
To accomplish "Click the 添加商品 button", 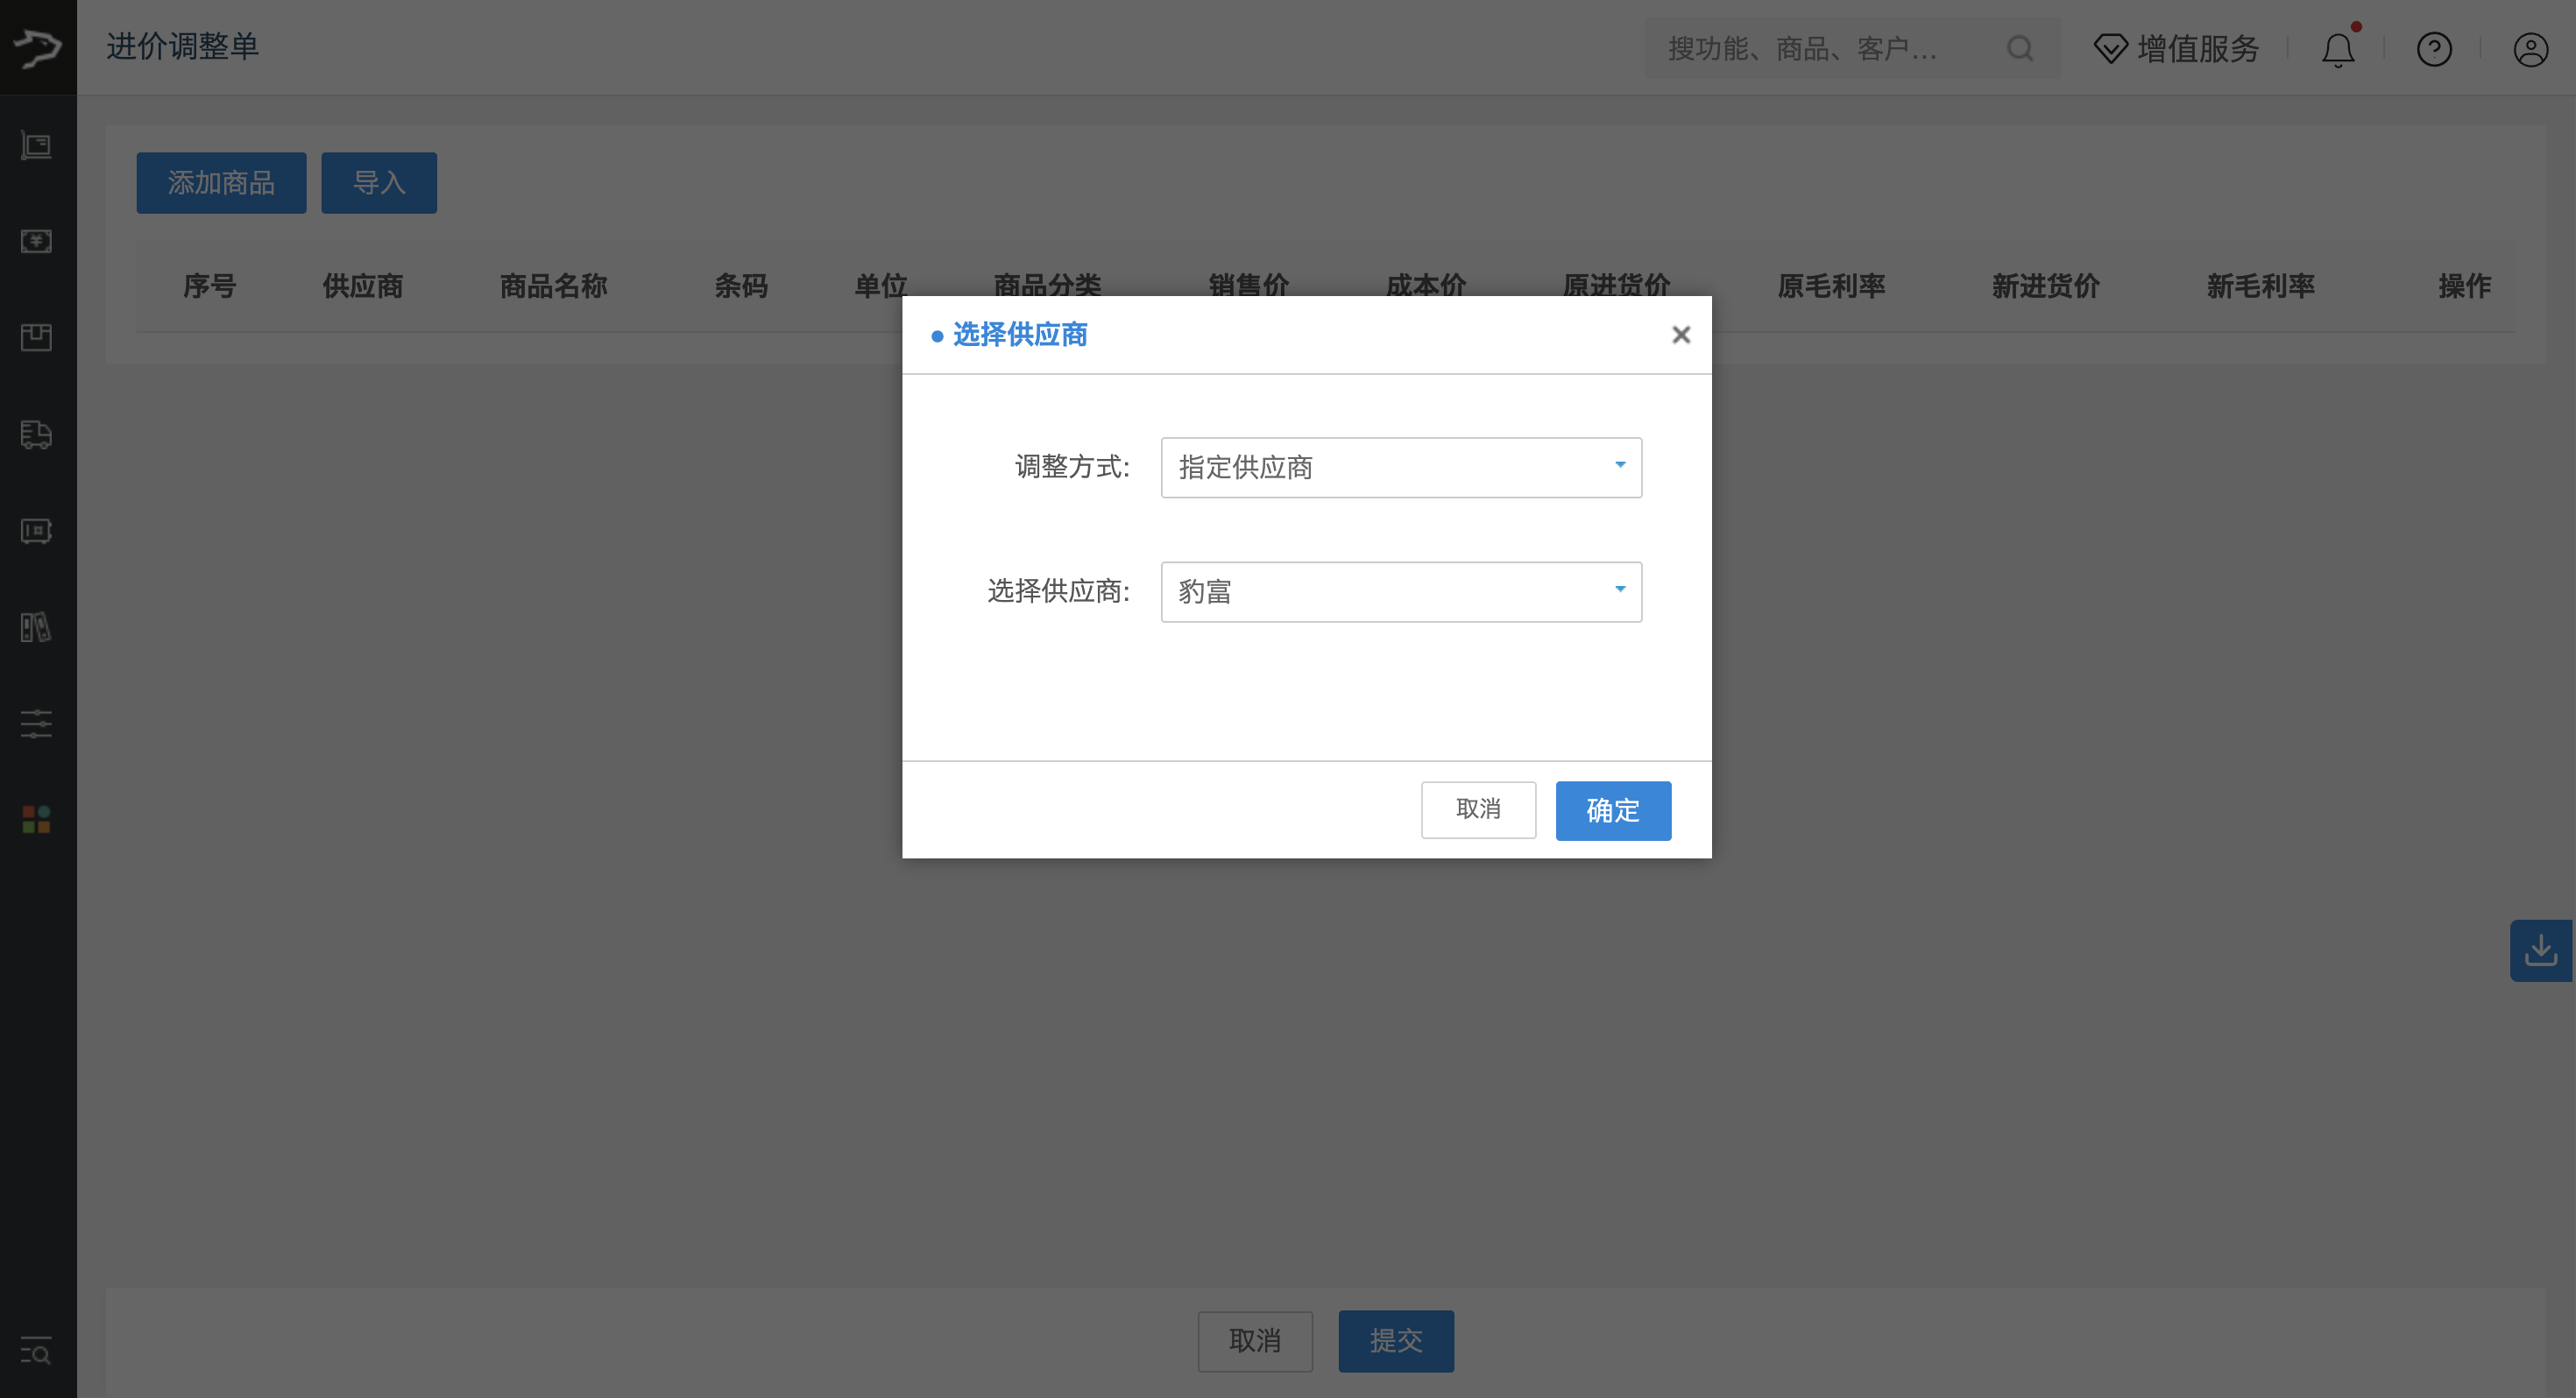I will tap(221, 183).
